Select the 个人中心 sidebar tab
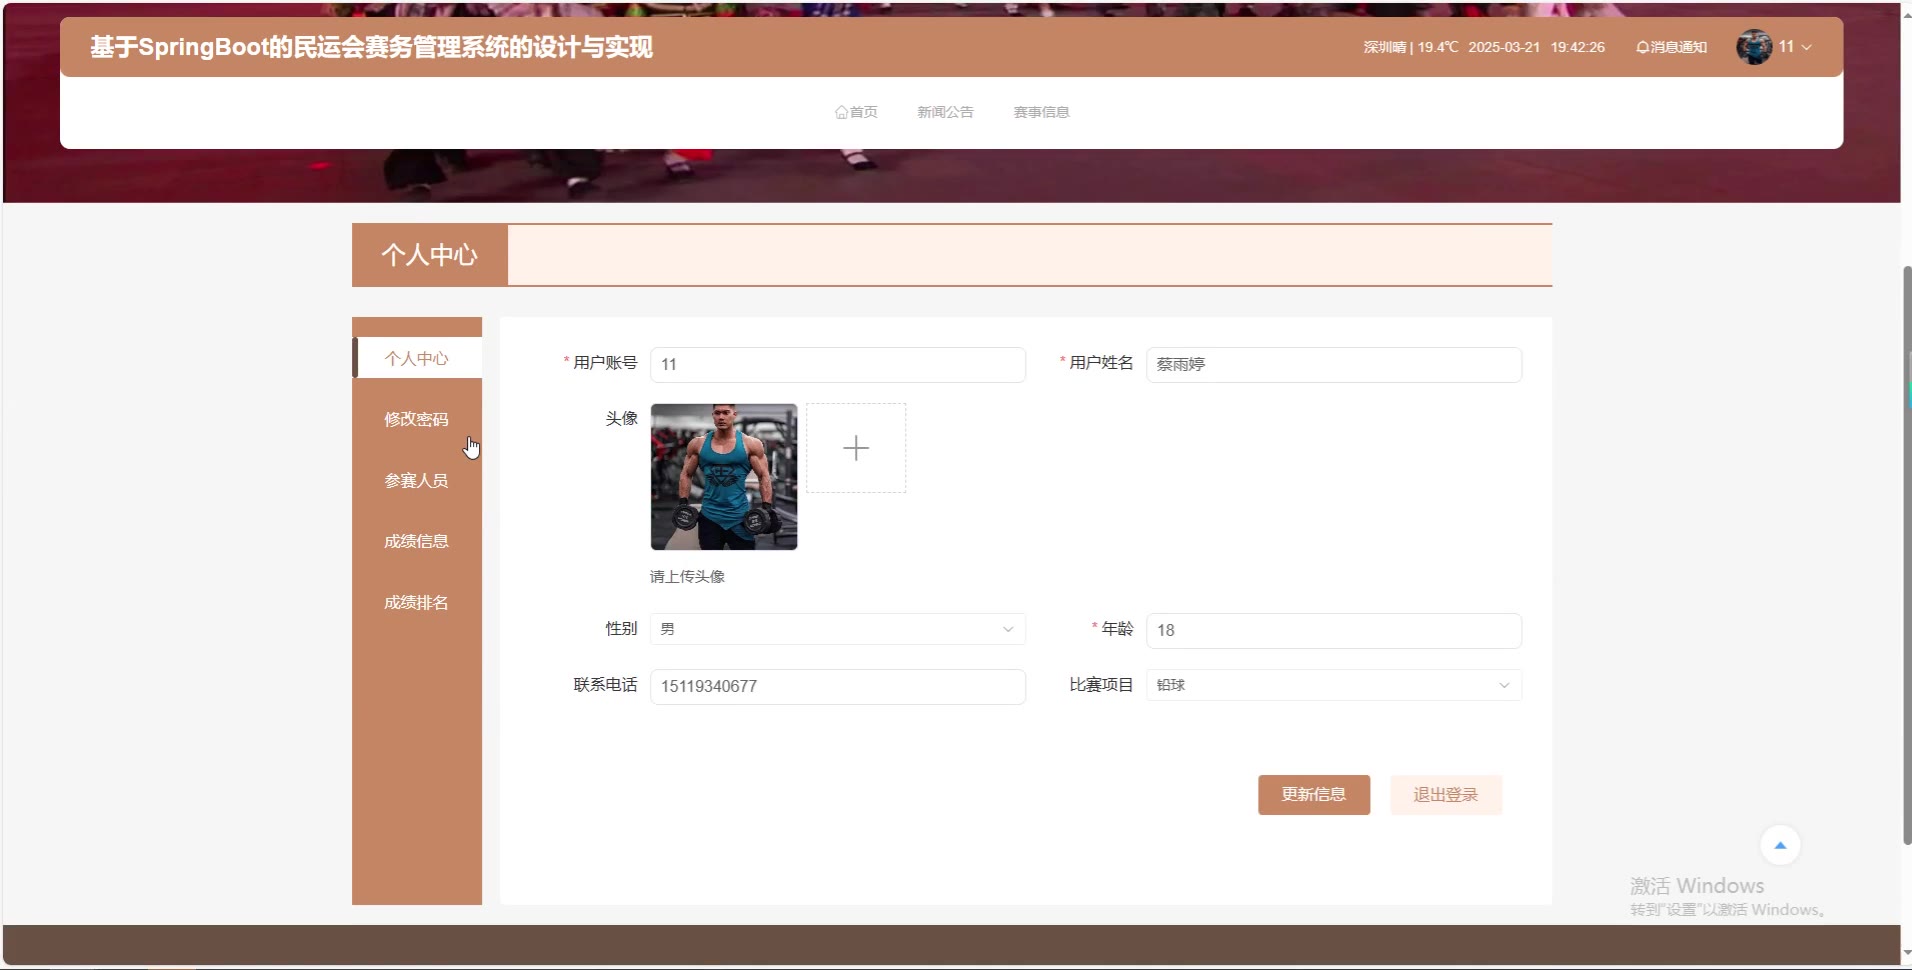 (x=417, y=358)
